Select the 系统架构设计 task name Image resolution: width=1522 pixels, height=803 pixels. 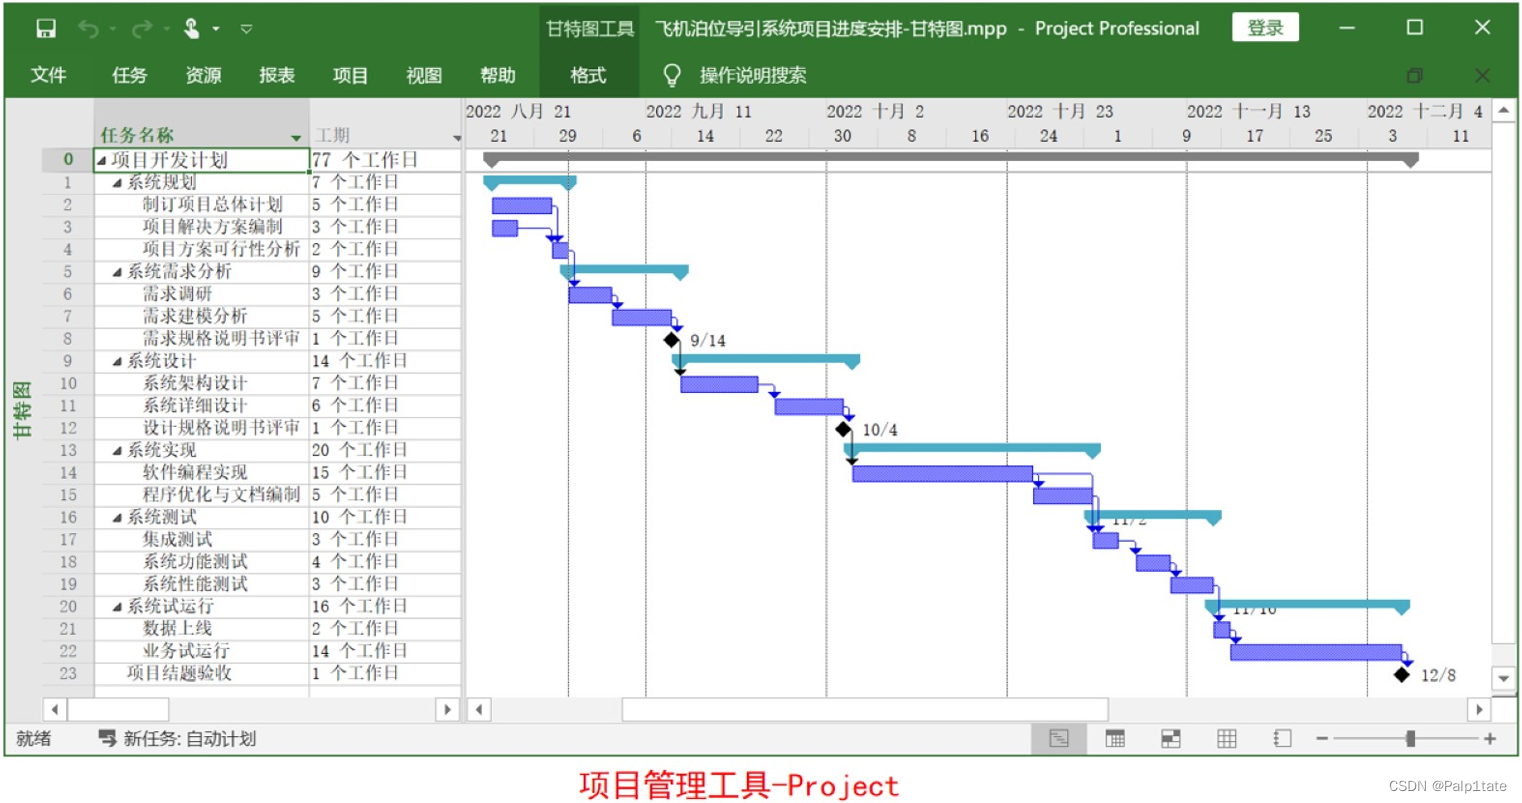(x=195, y=383)
